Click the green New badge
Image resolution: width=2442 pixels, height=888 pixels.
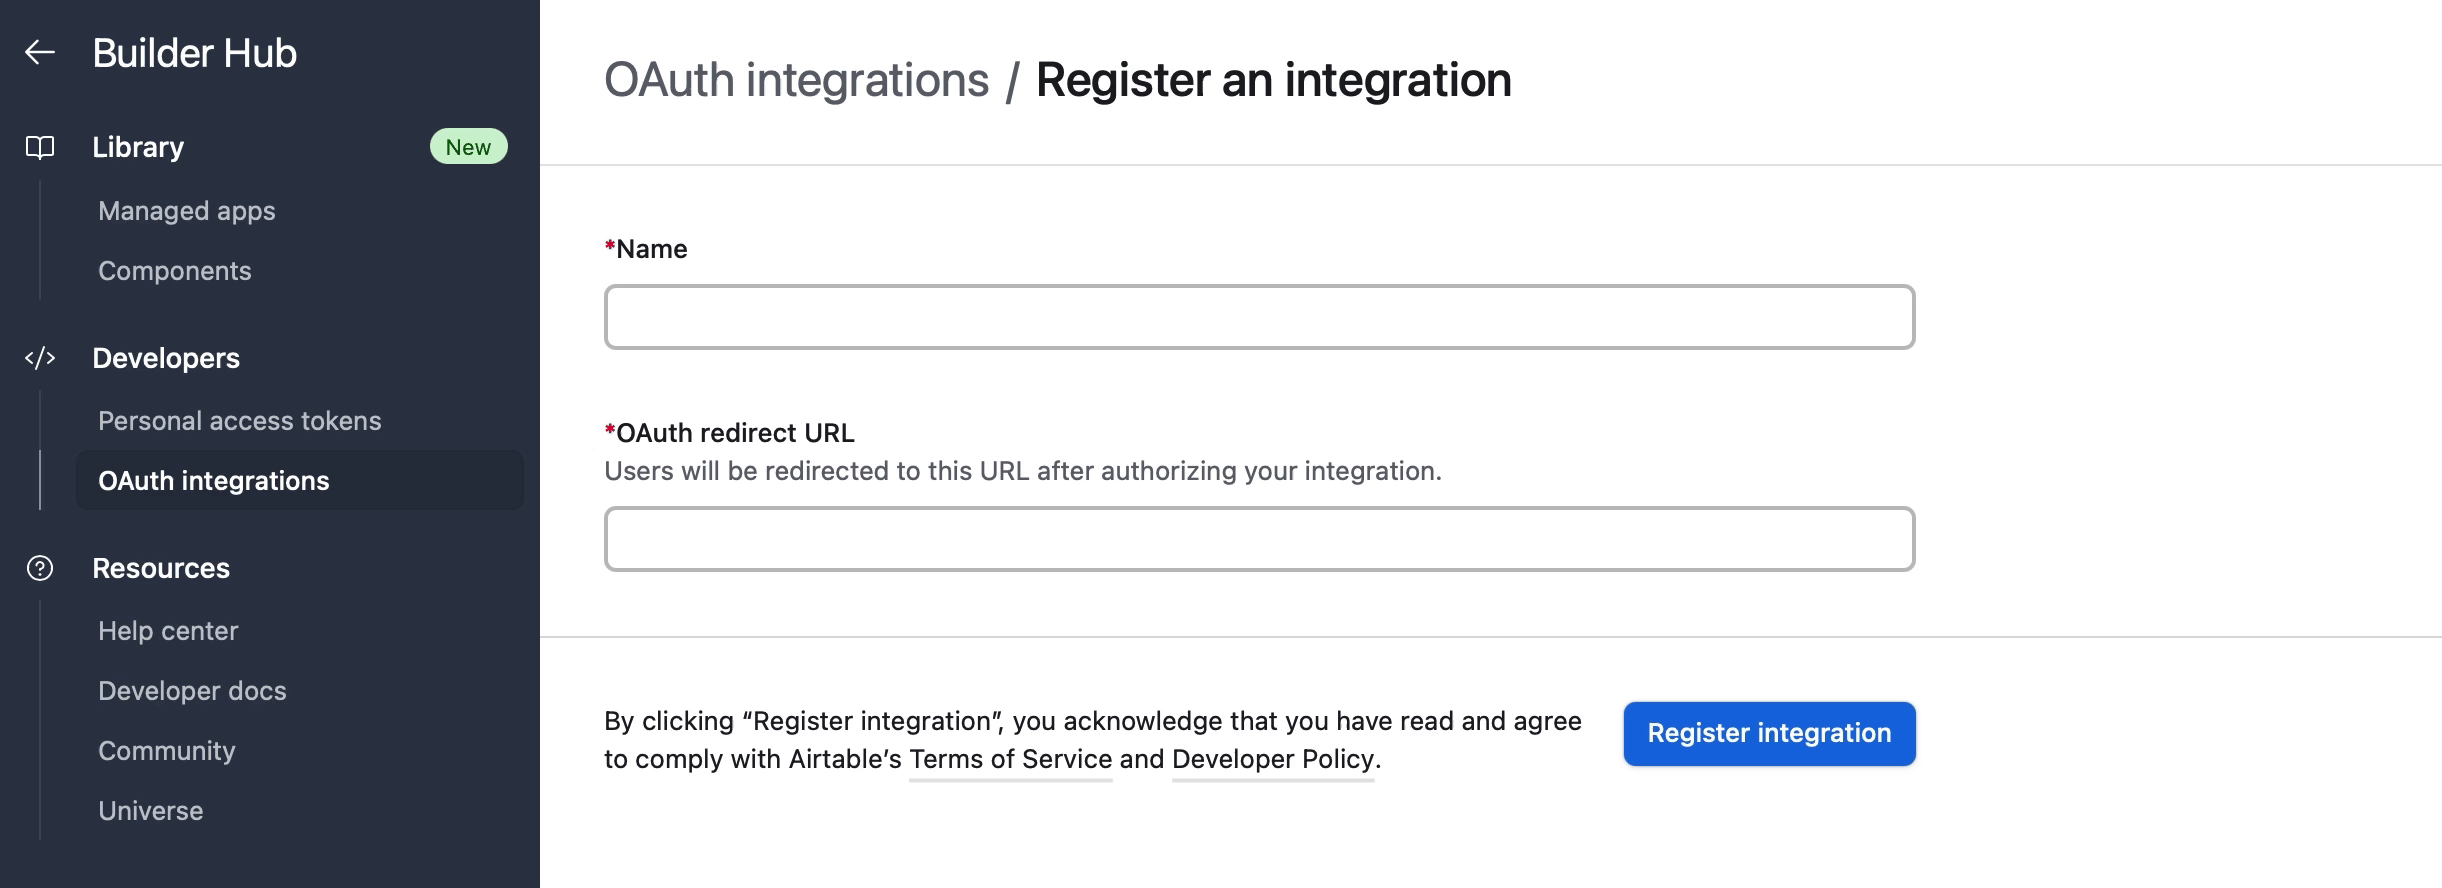tap(468, 147)
